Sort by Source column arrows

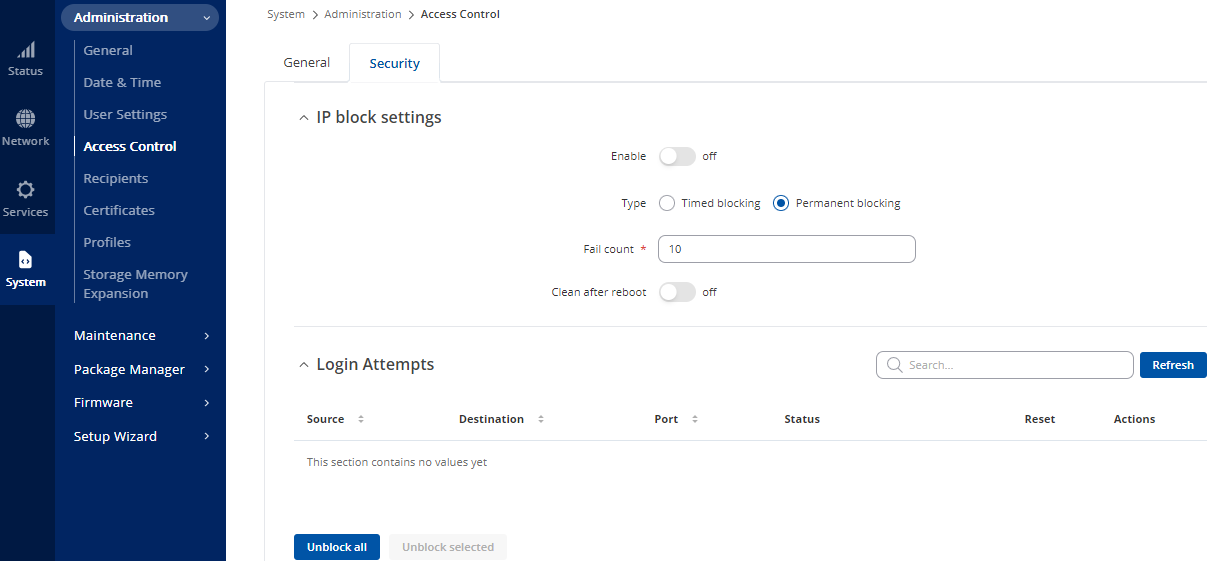[361, 419]
